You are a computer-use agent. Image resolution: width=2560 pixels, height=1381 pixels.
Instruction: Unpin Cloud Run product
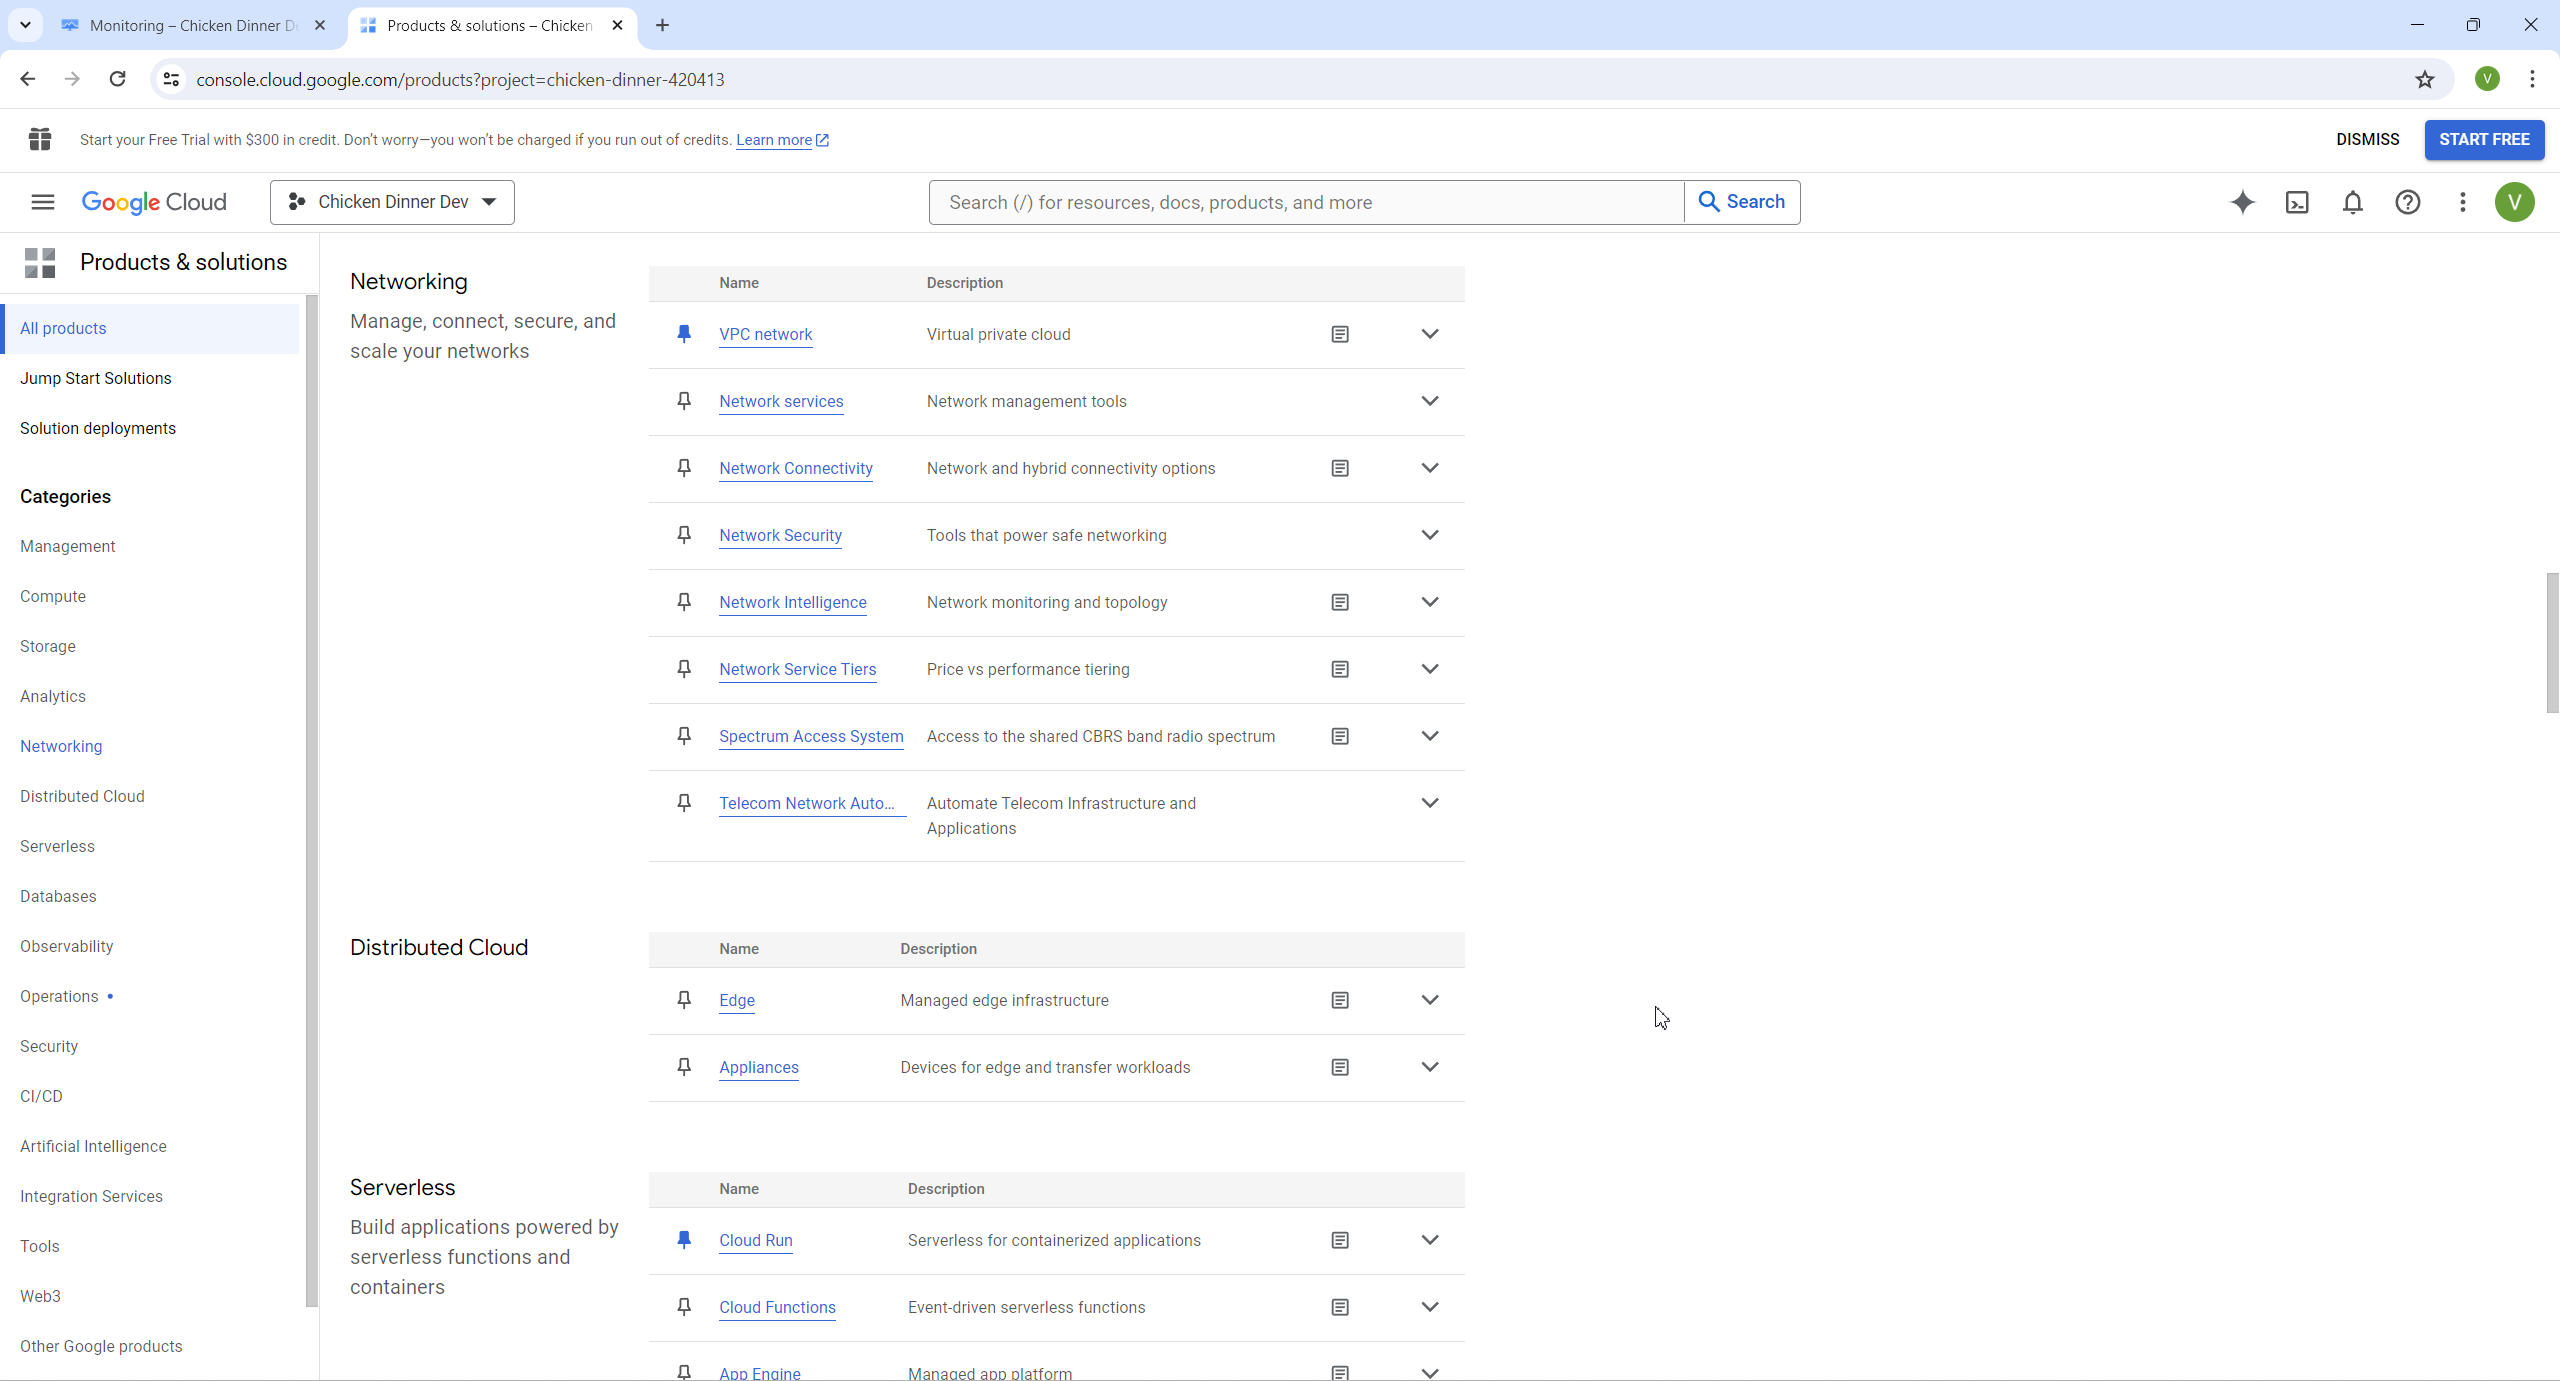pos(684,1240)
